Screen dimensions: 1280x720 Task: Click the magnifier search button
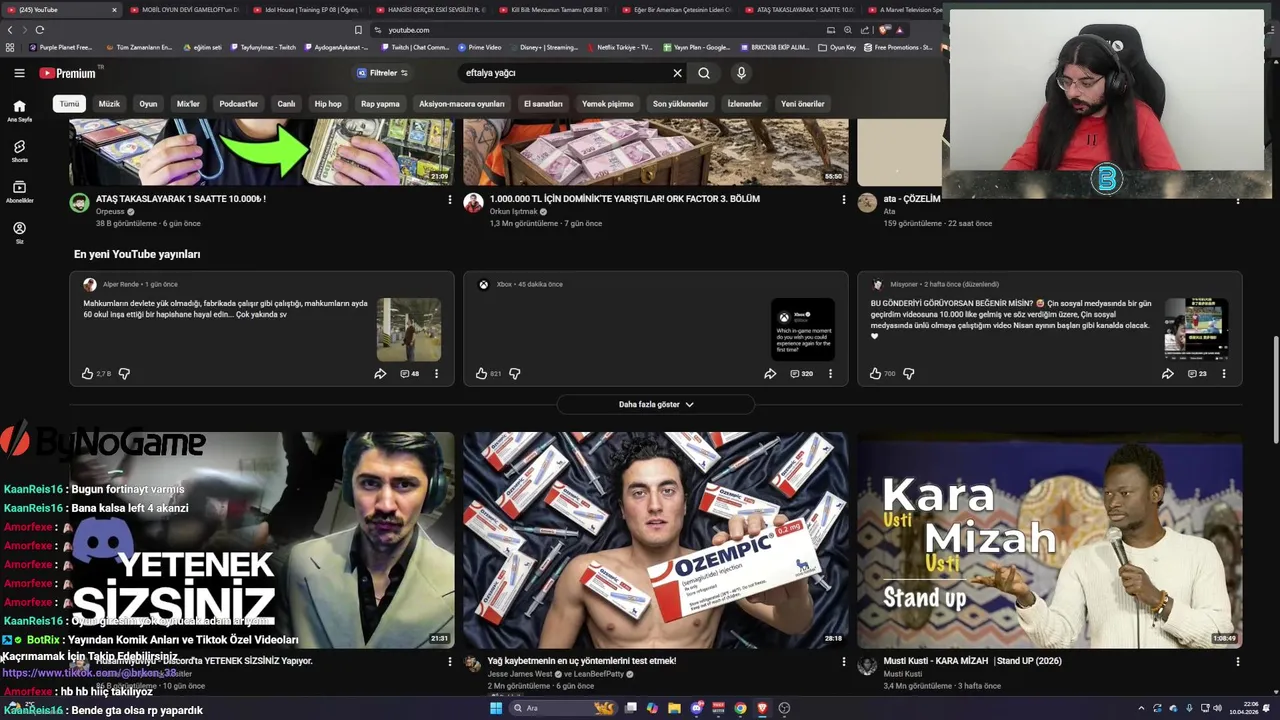pyautogui.click(x=704, y=73)
